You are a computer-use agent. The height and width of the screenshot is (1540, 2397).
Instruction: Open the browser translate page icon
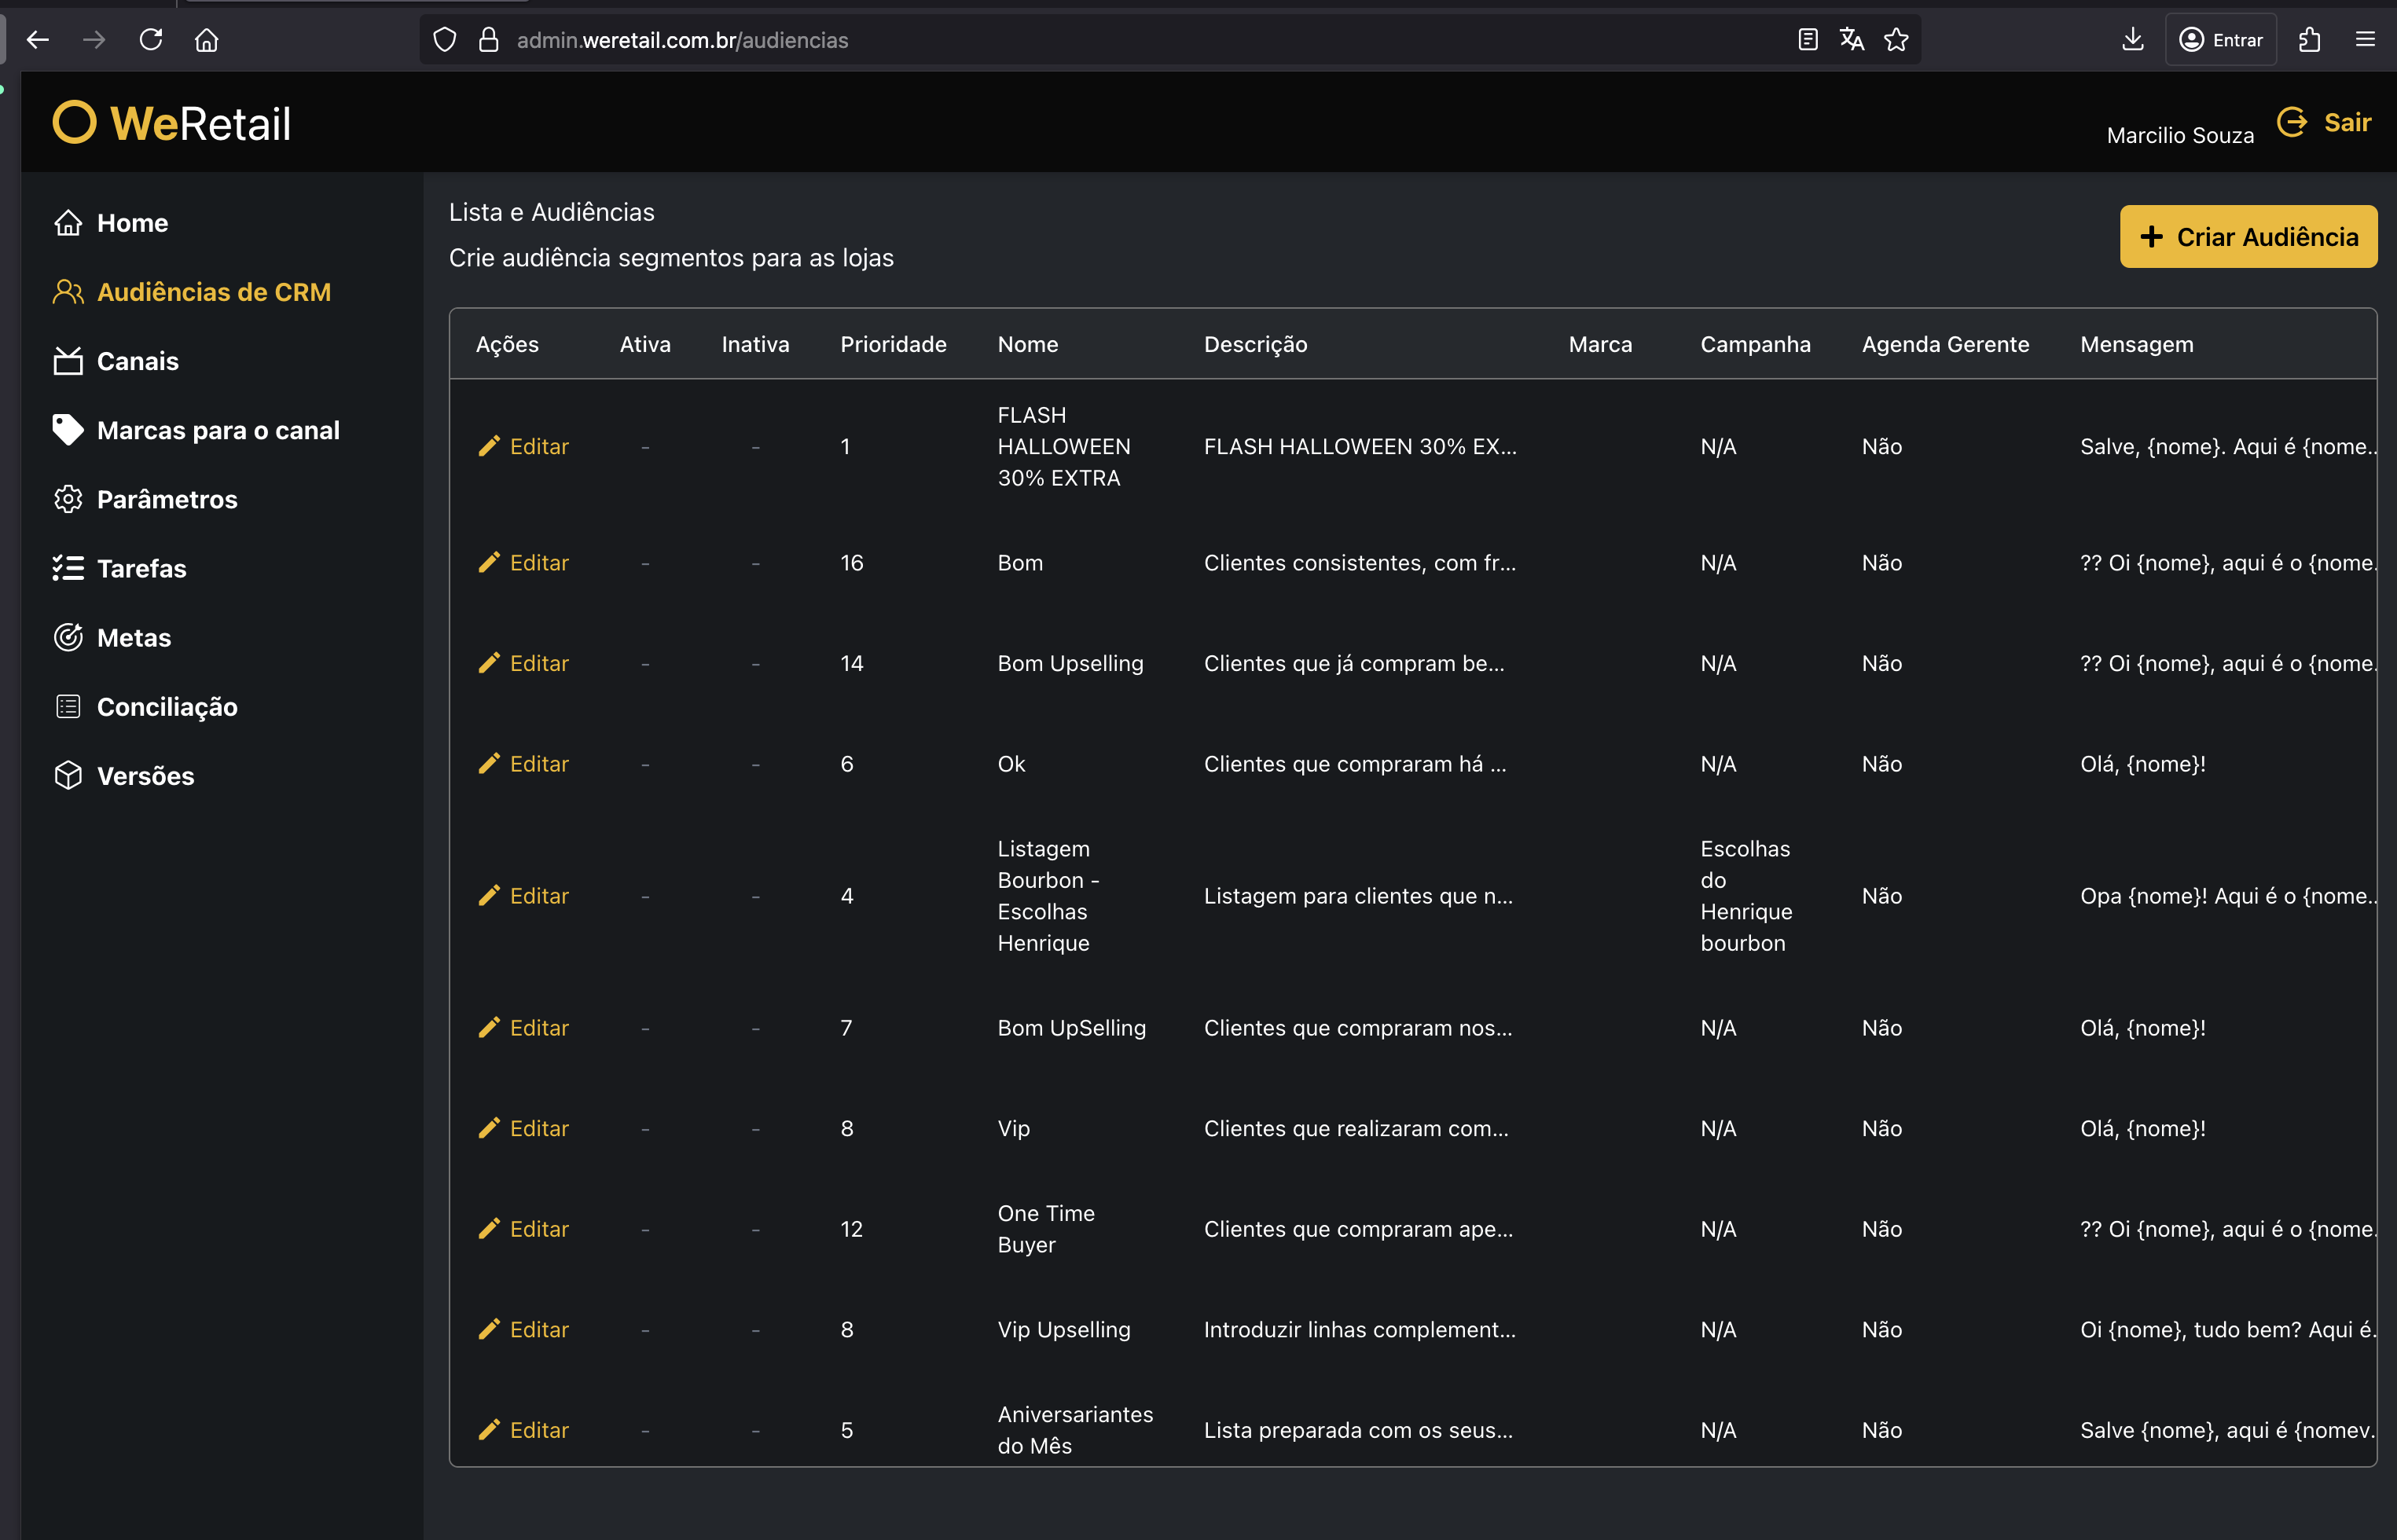pyautogui.click(x=1851, y=40)
